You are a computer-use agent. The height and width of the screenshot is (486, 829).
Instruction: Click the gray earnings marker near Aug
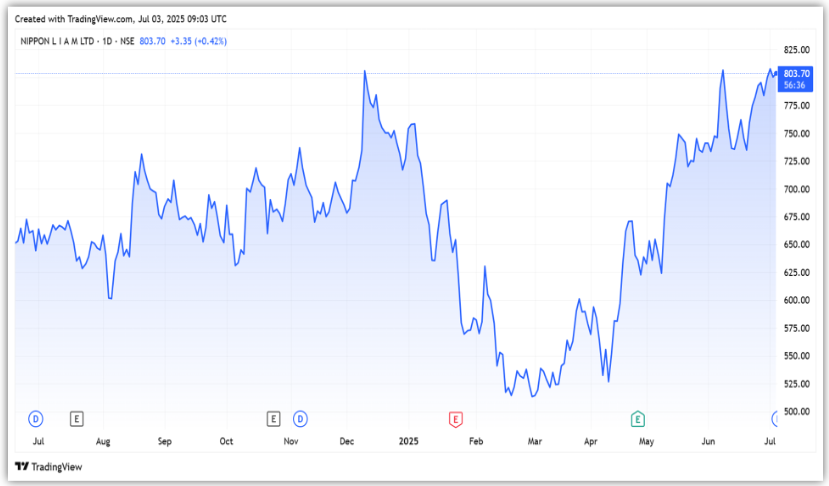(x=76, y=417)
